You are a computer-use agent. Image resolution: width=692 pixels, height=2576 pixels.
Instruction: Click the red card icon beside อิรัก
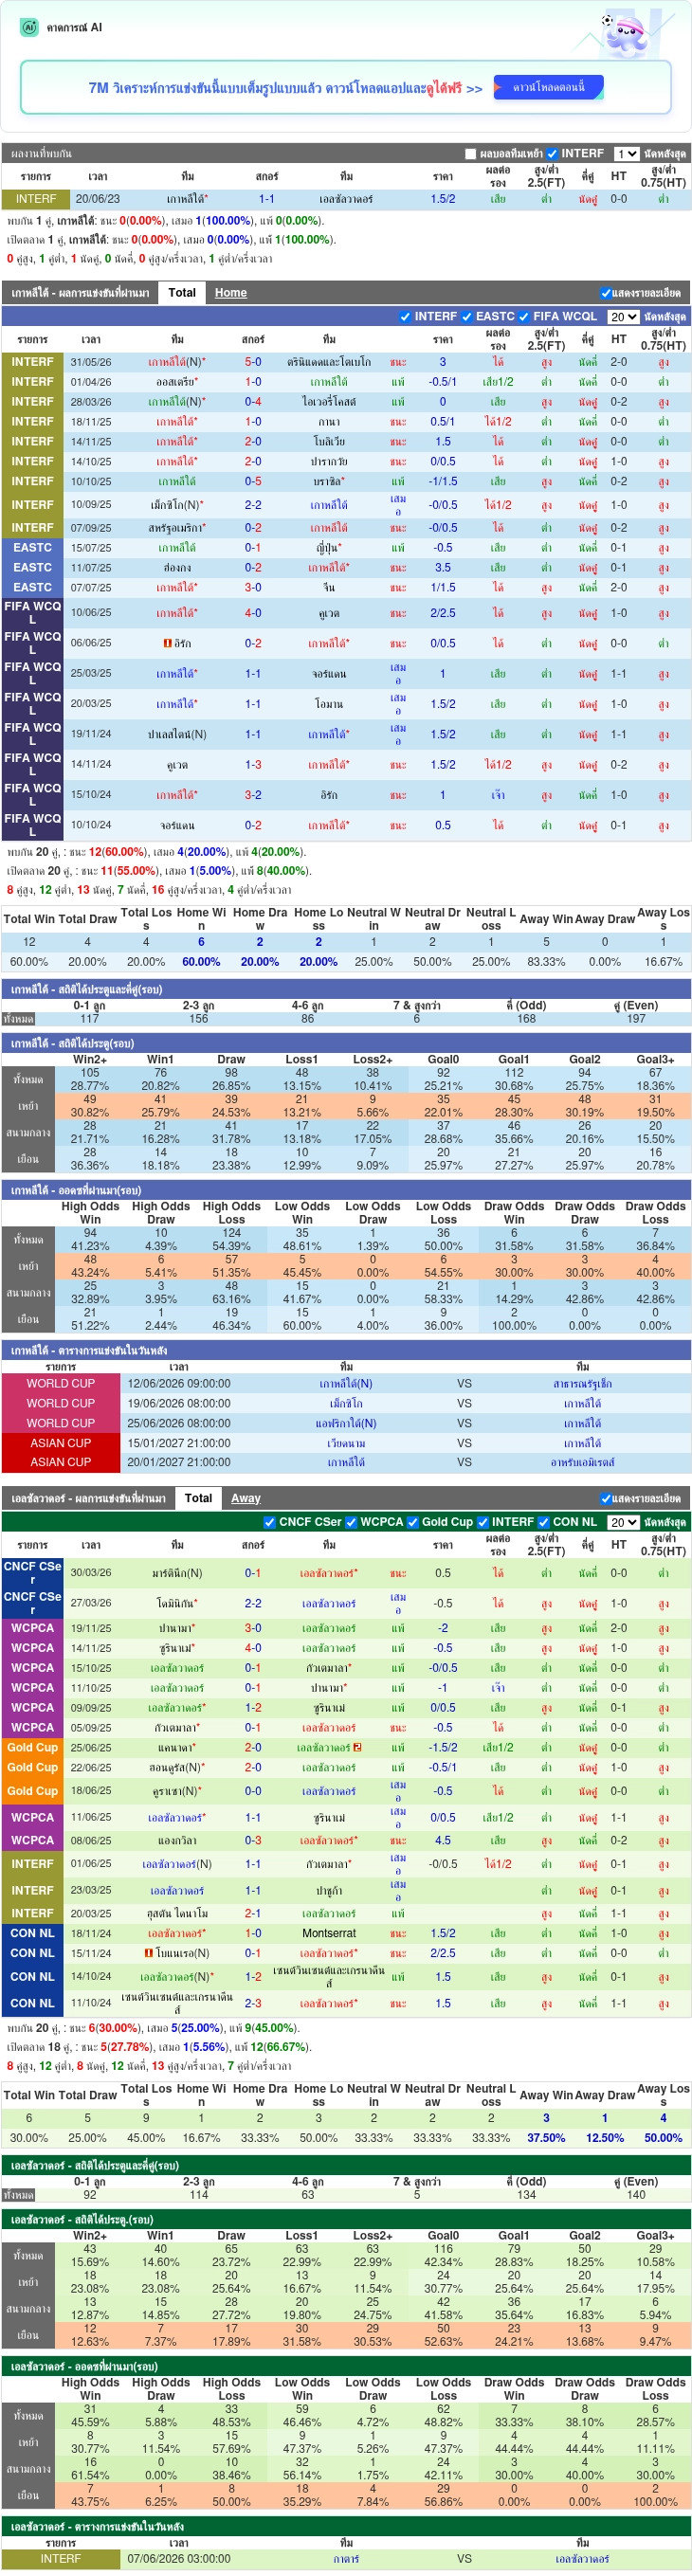pyautogui.click(x=167, y=643)
